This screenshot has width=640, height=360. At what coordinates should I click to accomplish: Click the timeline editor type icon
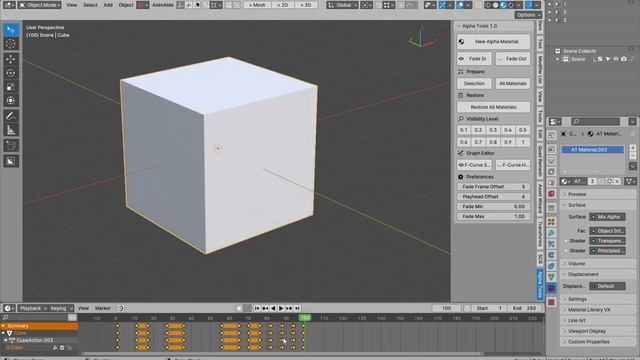point(8,308)
